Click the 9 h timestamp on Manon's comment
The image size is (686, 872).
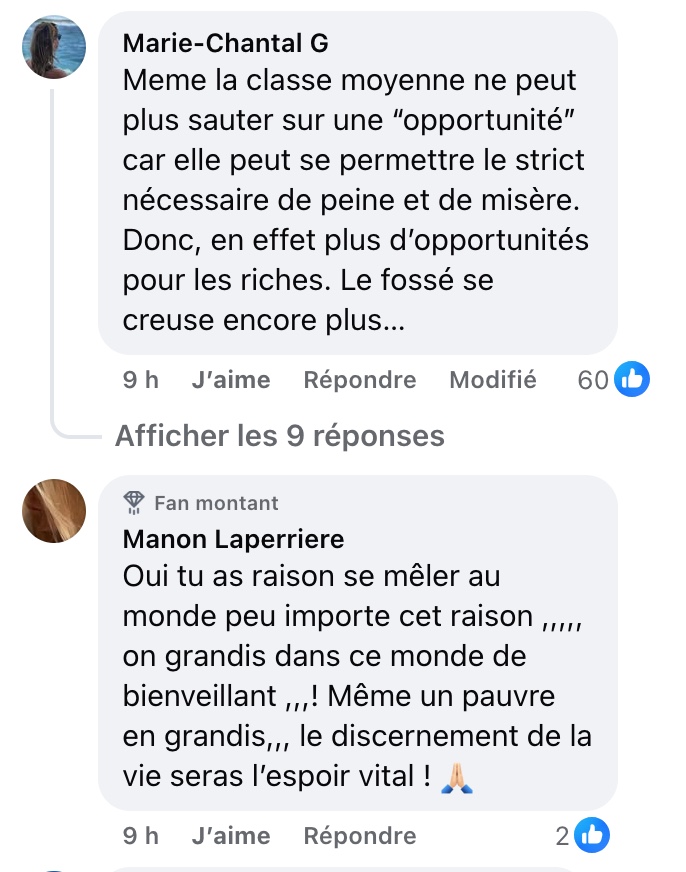(x=141, y=835)
